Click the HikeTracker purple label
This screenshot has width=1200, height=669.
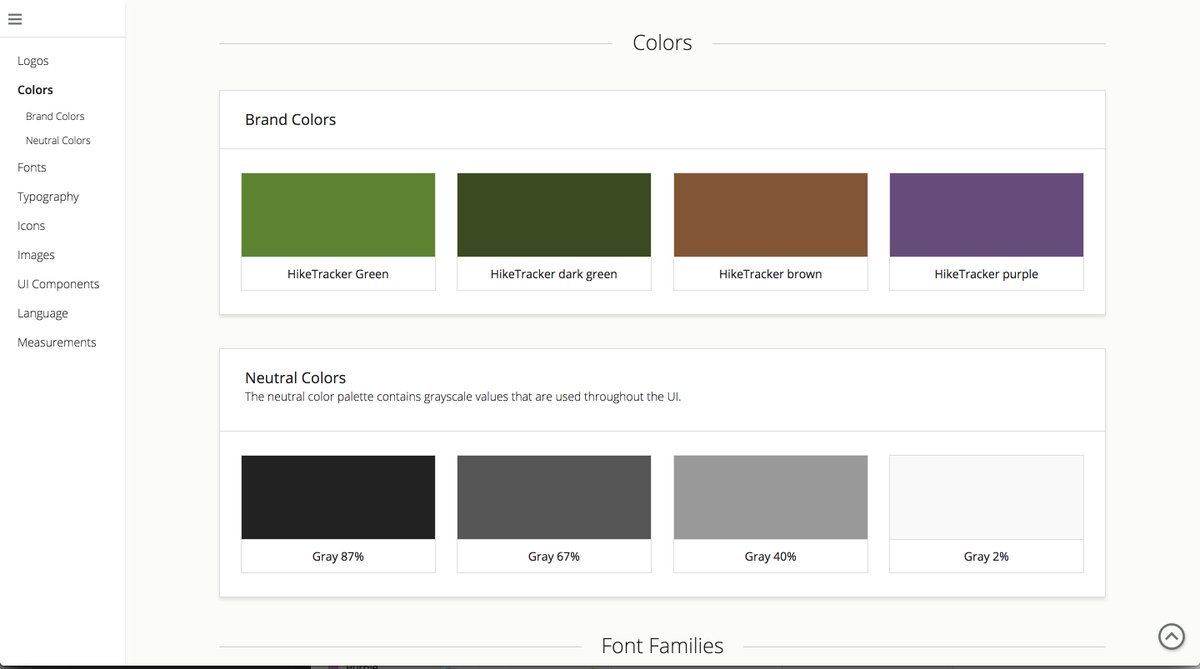pyautogui.click(x=986, y=274)
